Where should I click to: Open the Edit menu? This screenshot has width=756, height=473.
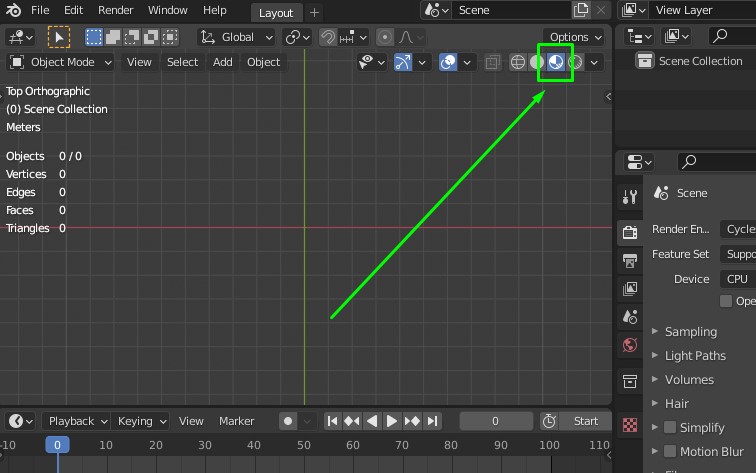(73, 10)
